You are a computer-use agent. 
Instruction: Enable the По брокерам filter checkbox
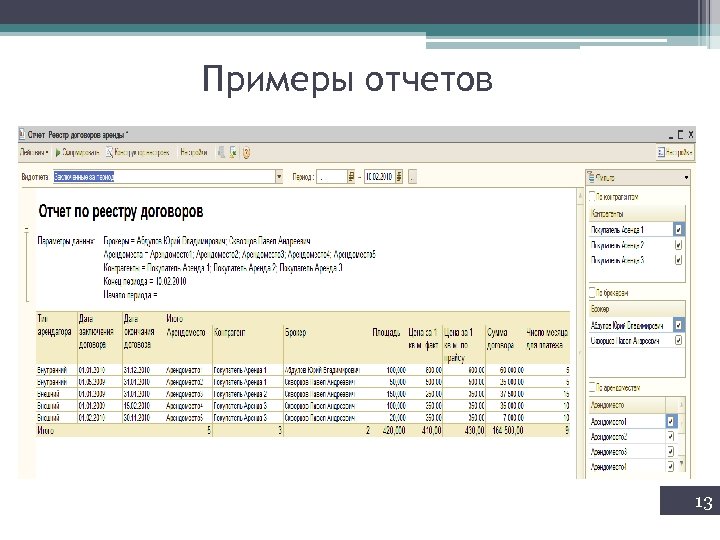coord(592,292)
